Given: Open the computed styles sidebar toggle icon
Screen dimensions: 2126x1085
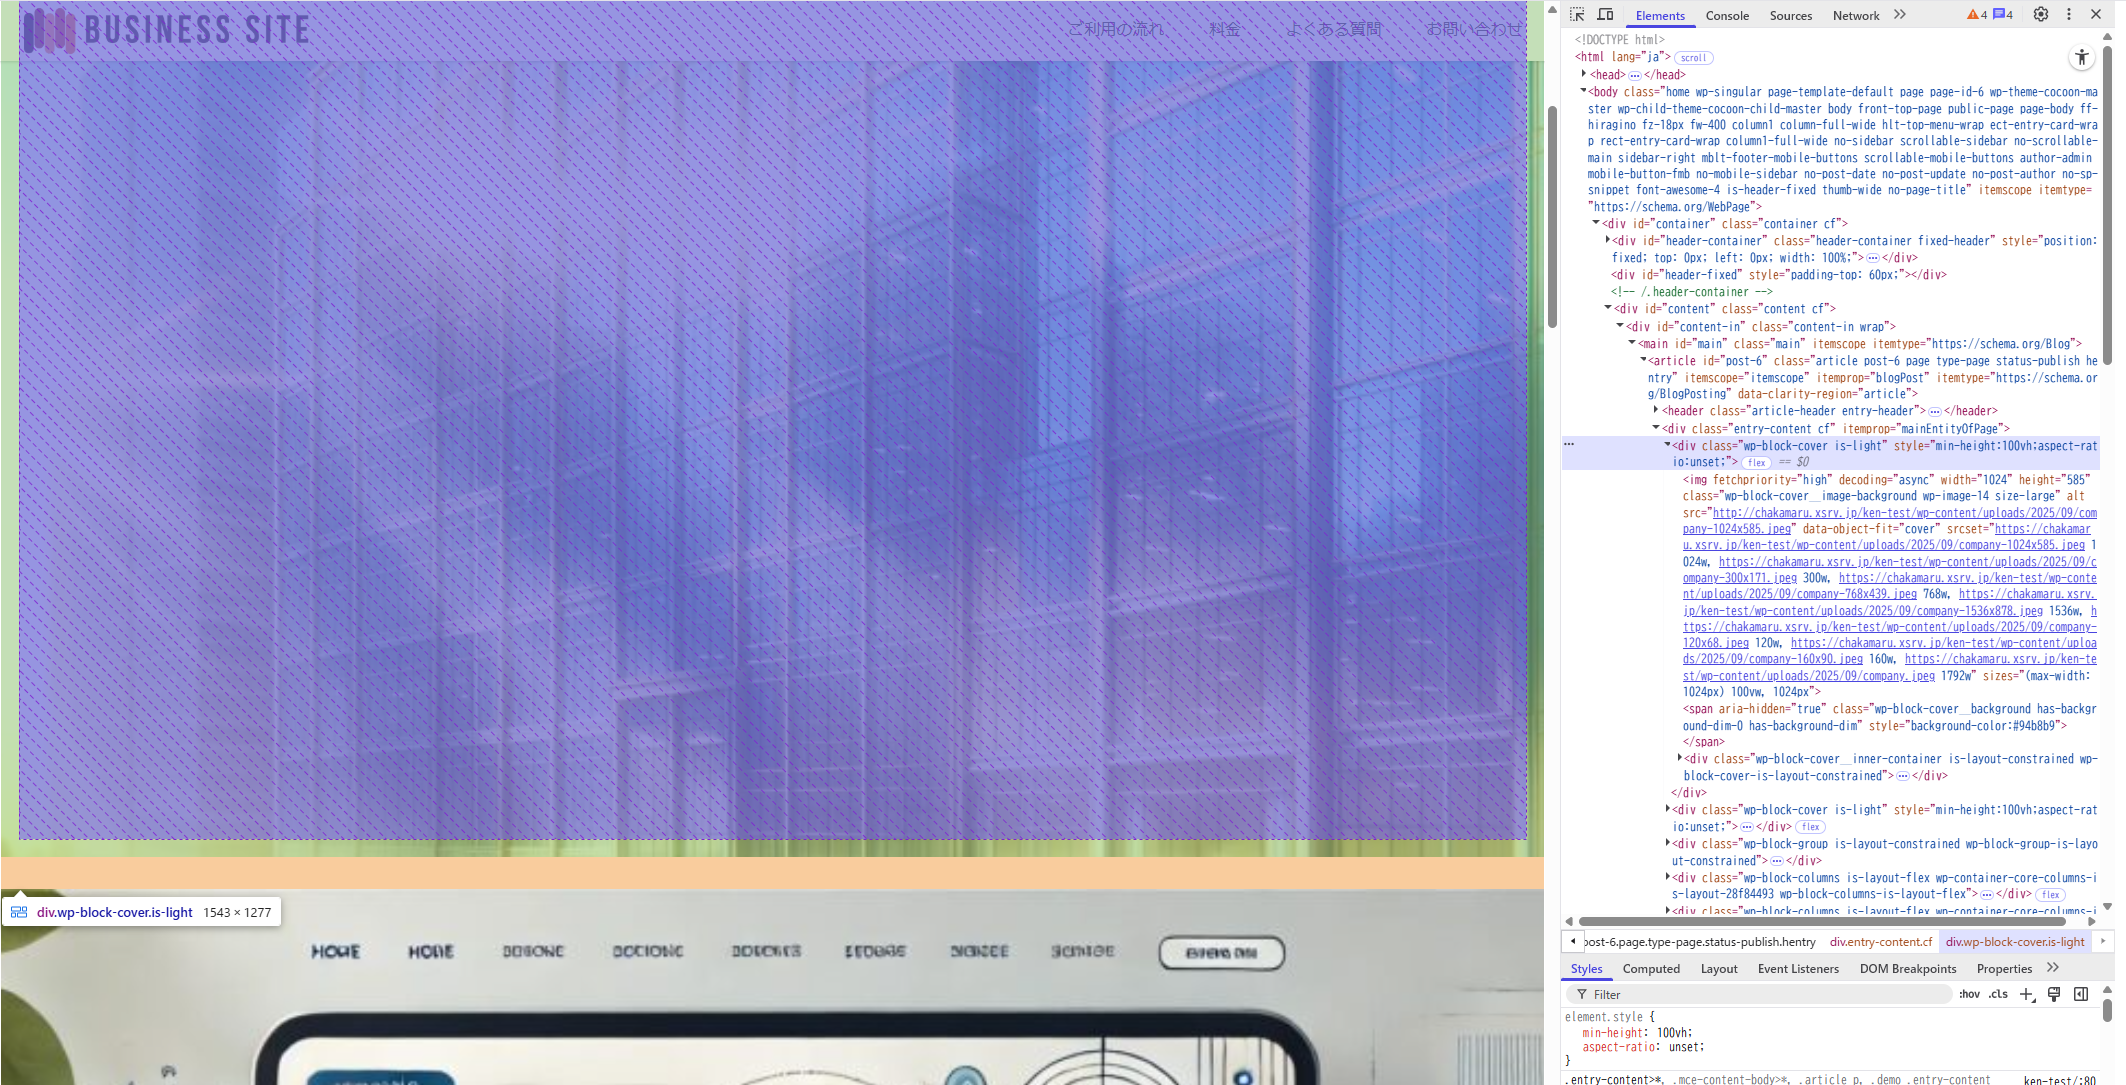Looking at the screenshot, I should pyautogui.click(x=2081, y=994).
